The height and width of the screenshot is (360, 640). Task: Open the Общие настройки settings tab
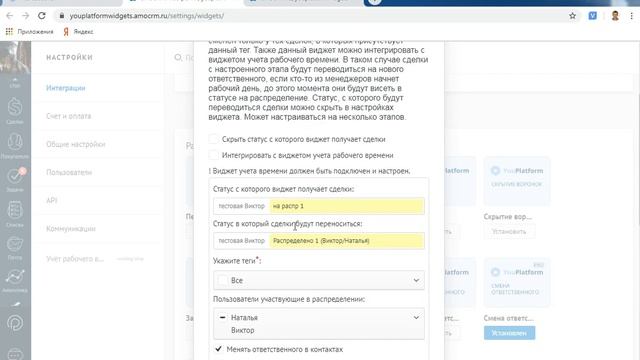(x=76, y=144)
